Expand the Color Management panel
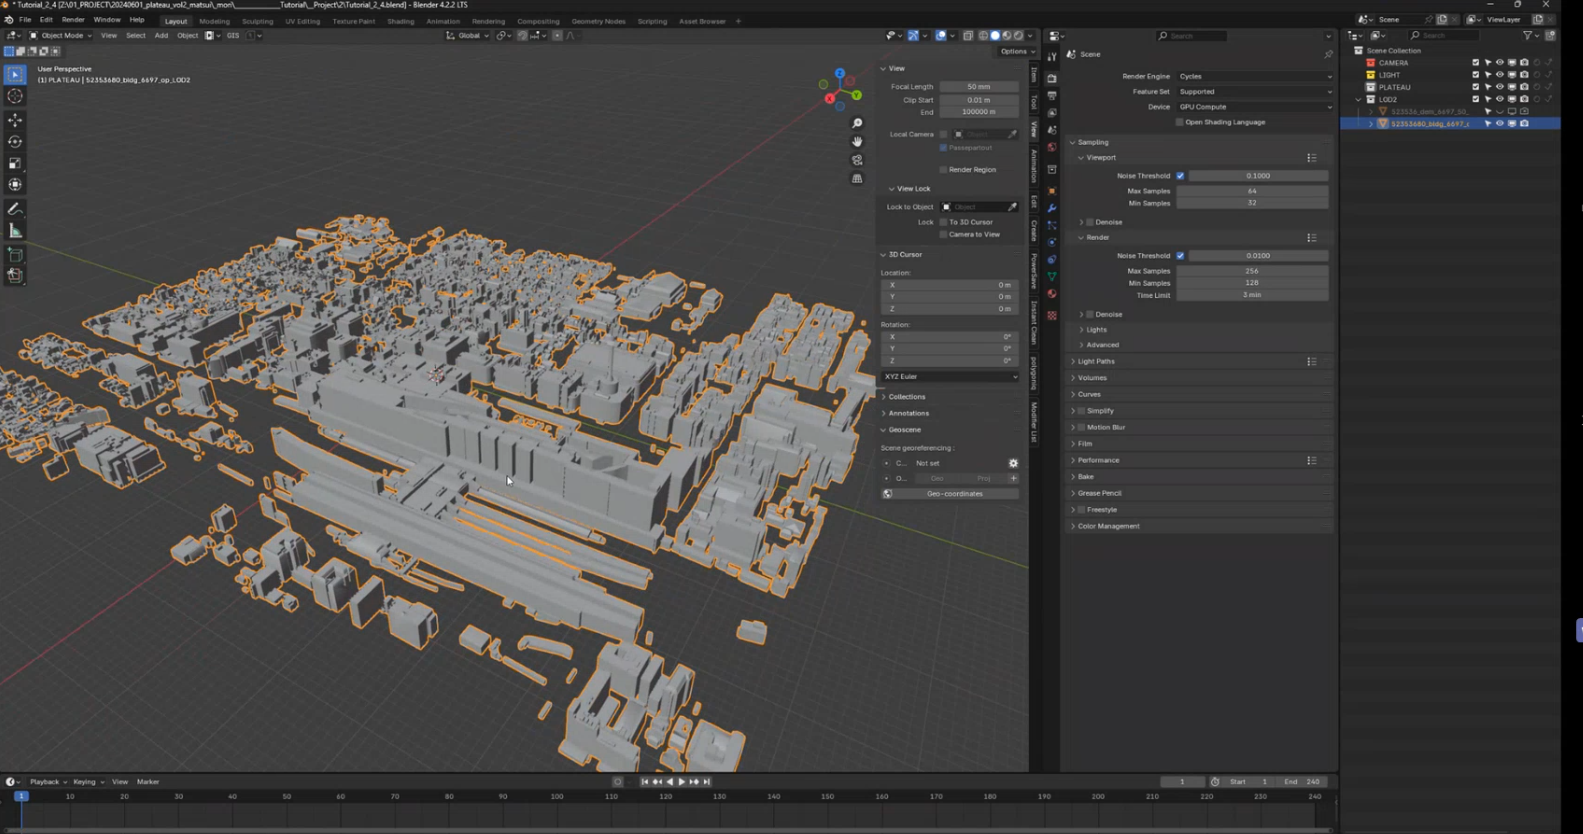 point(1108,526)
